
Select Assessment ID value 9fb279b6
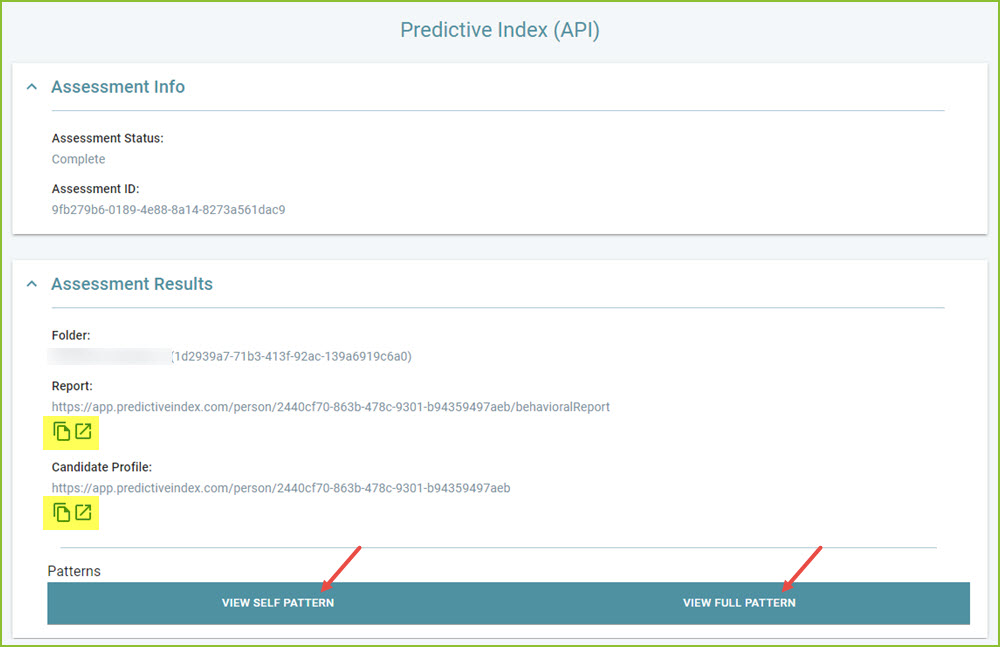pyautogui.click(x=168, y=210)
